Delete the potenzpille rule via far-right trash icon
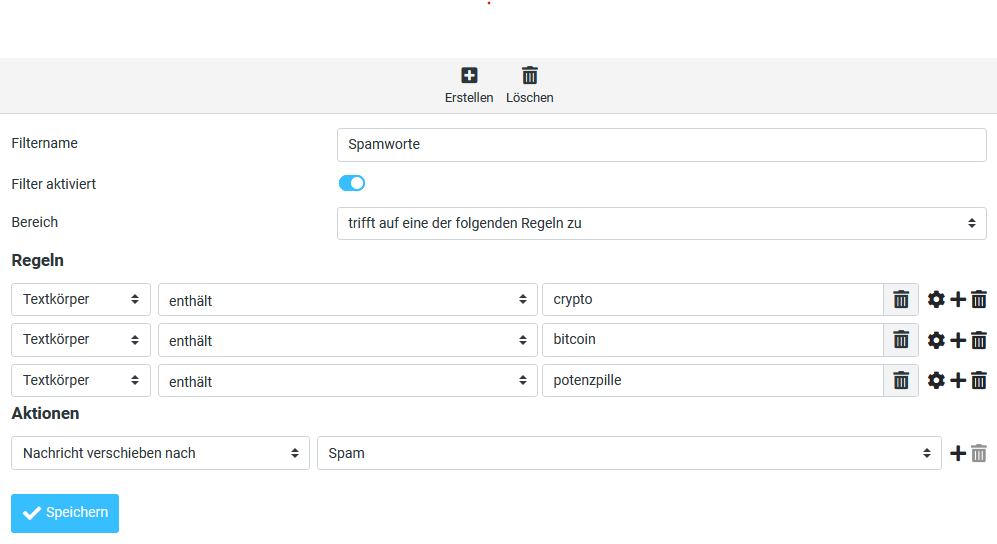The image size is (997, 544). [979, 380]
